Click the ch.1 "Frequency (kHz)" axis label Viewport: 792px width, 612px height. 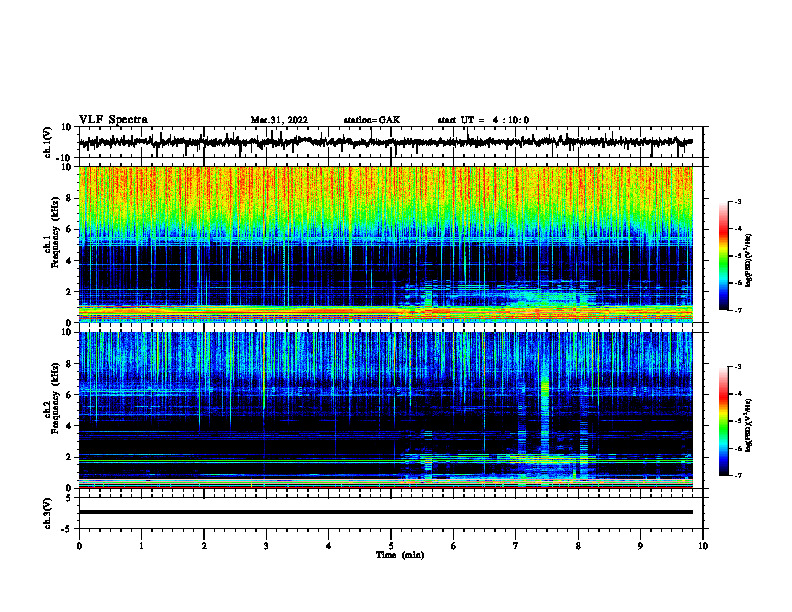55,232
